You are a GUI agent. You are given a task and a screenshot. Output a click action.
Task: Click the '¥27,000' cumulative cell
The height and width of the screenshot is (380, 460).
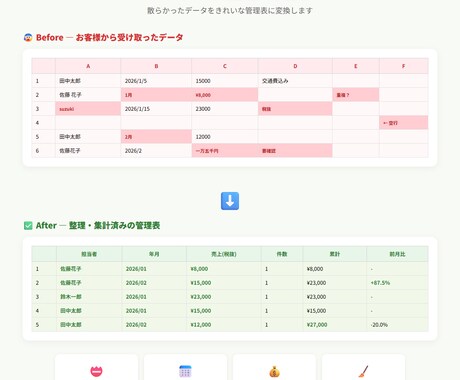click(x=335, y=325)
